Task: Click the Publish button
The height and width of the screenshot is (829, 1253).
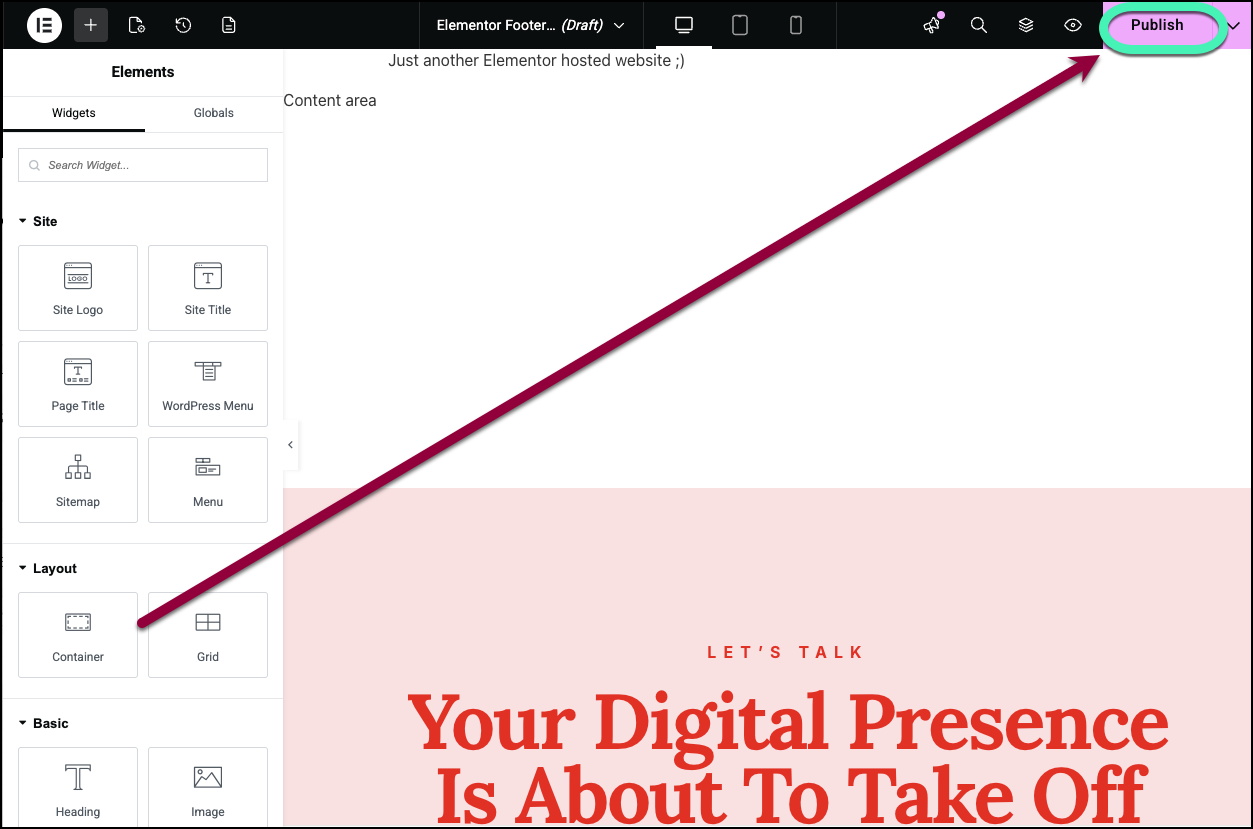Action: (x=1157, y=26)
